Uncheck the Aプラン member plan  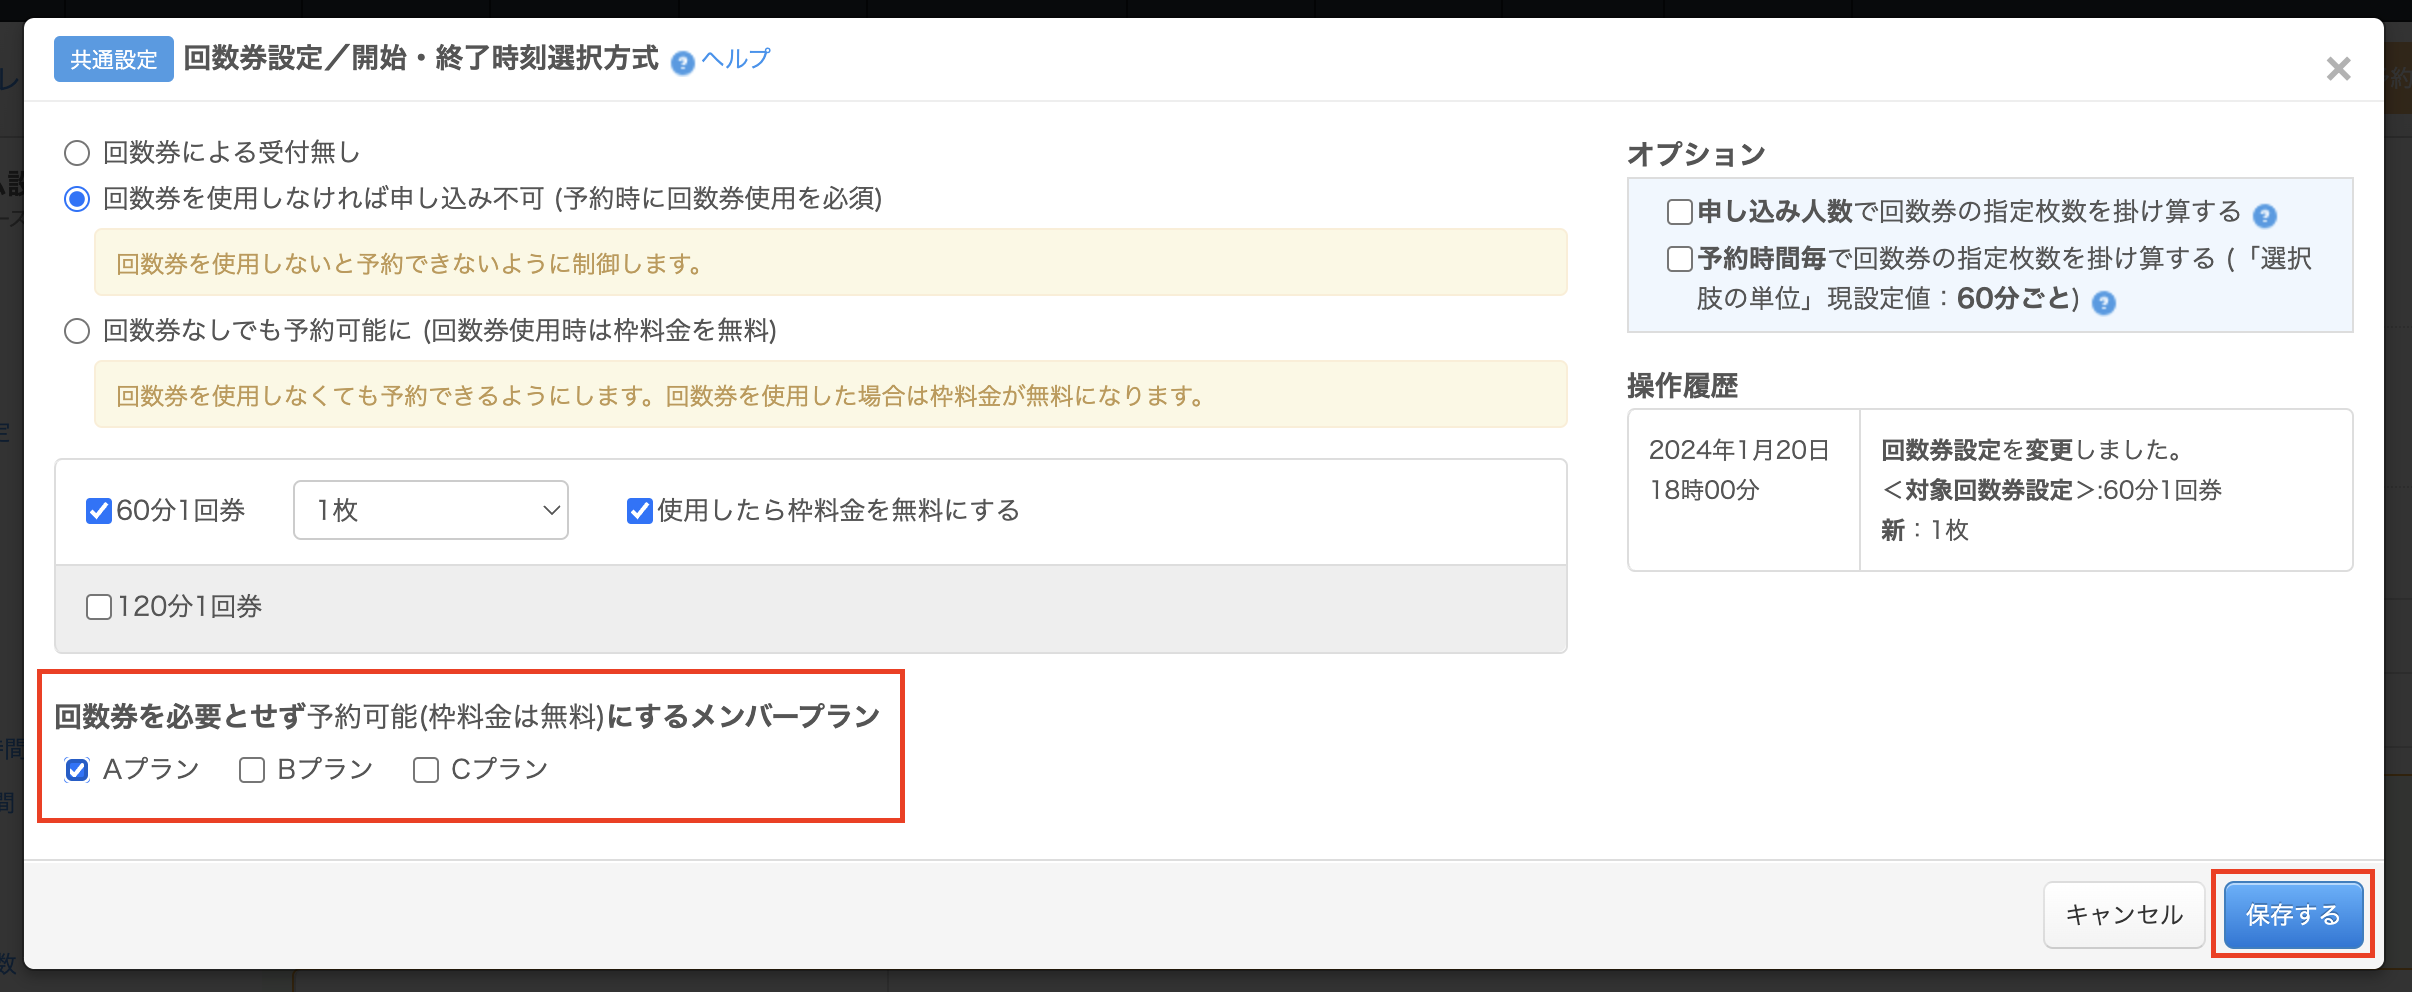click(x=77, y=770)
